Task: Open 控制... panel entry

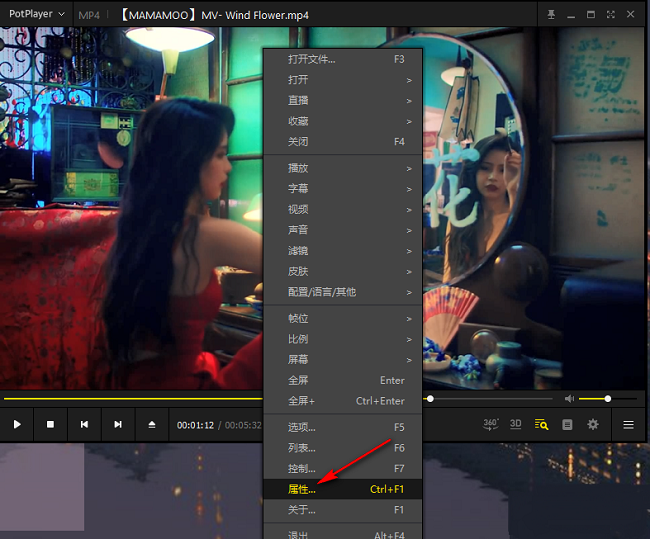Action: pos(343,469)
